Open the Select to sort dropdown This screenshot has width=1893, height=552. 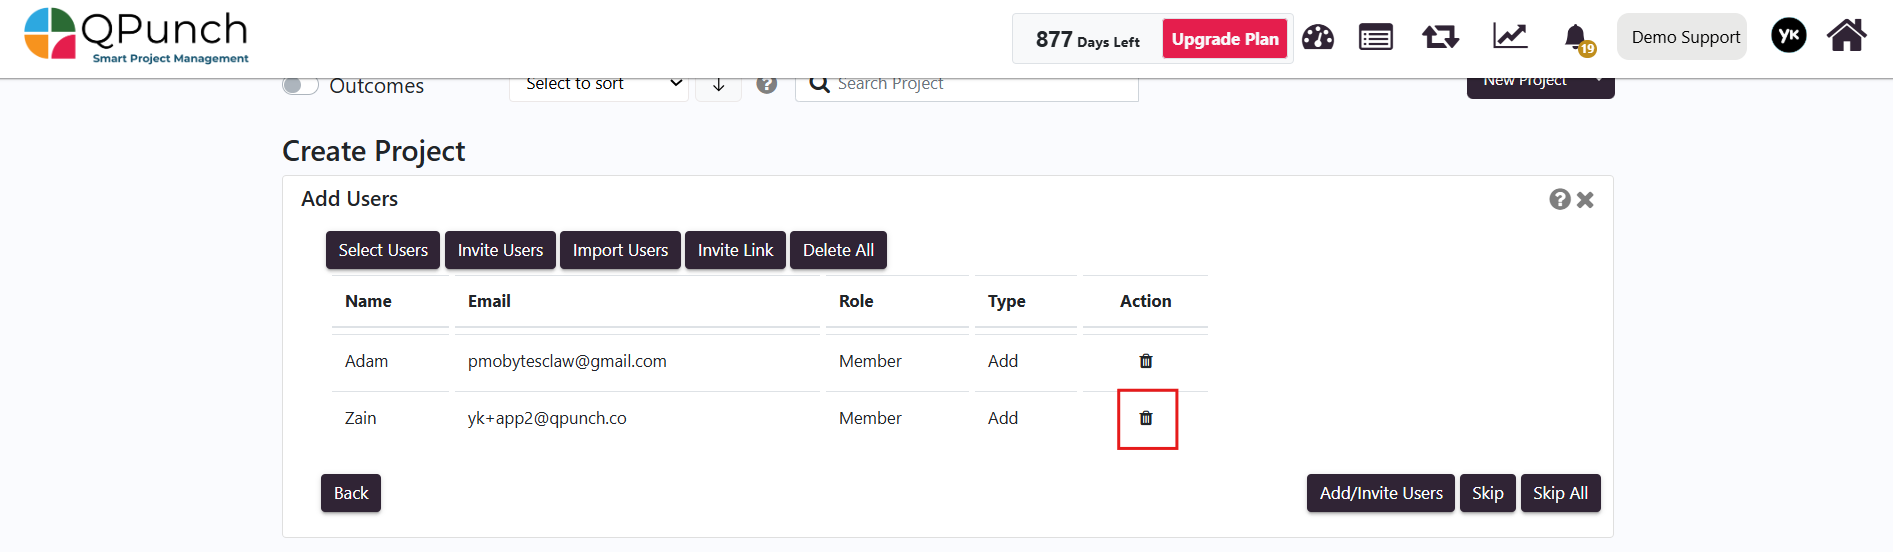[x=599, y=85]
